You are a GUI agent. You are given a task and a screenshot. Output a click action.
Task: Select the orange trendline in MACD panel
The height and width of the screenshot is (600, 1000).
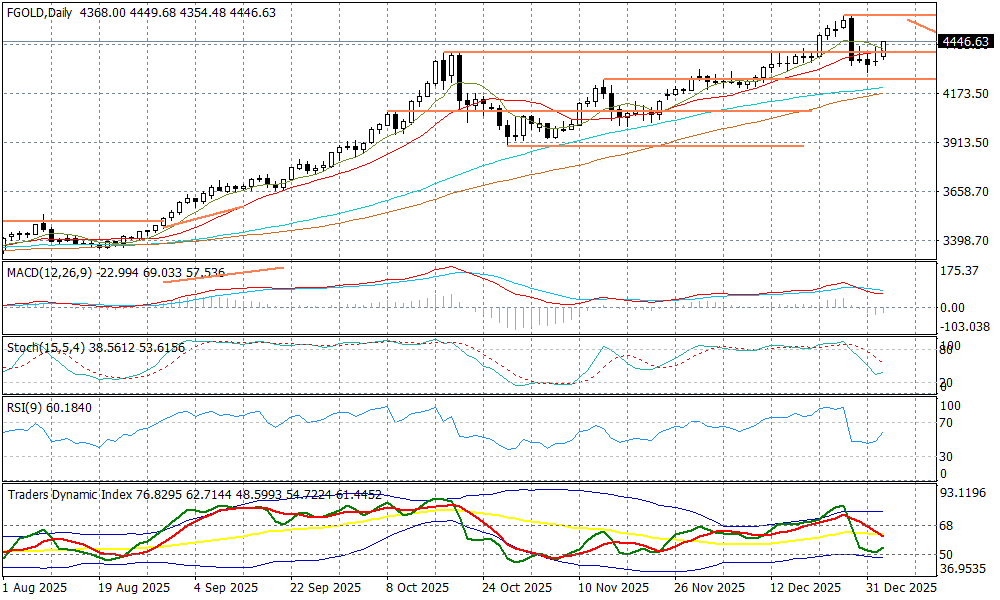click(x=223, y=274)
